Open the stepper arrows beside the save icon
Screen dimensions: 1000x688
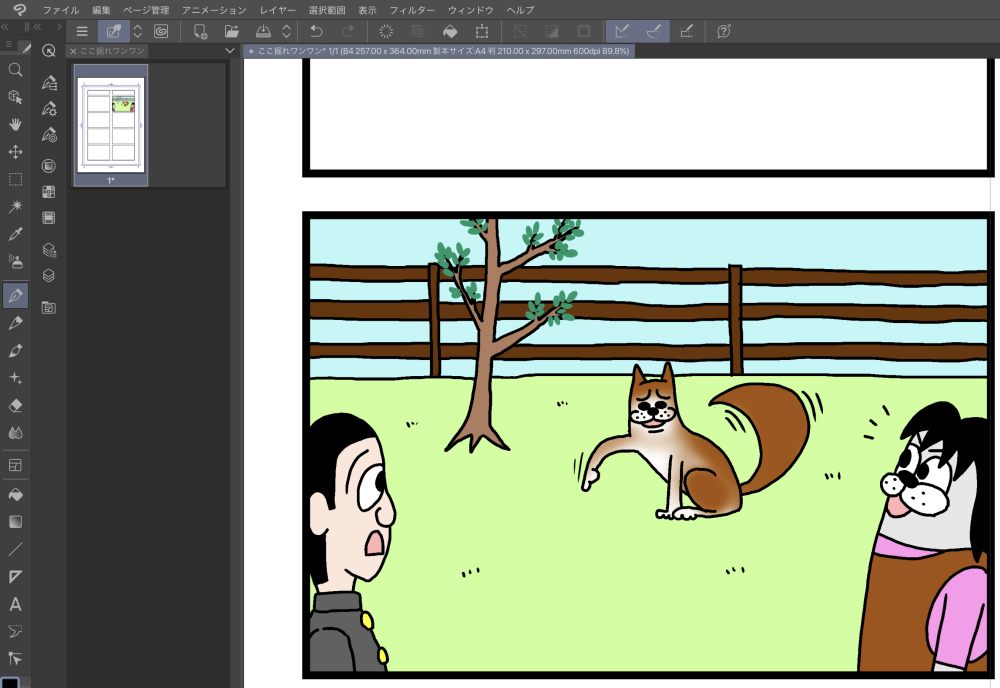click(287, 31)
